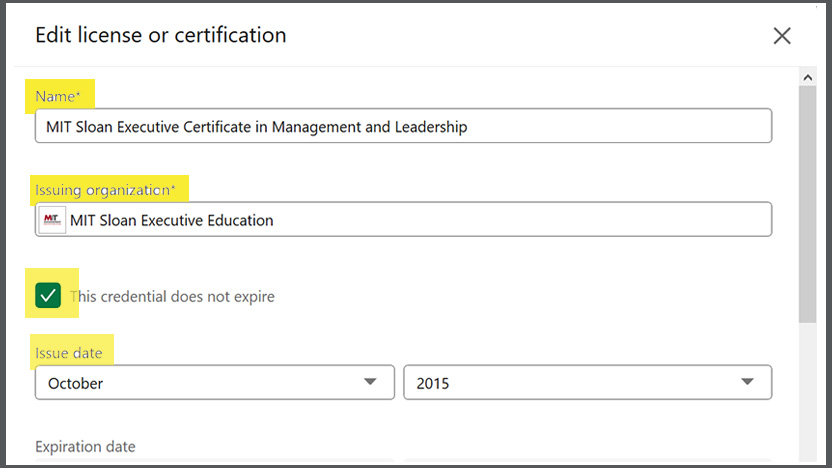Image resolution: width=832 pixels, height=468 pixels.
Task: Close the Edit license or certification dialog
Action: point(782,36)
